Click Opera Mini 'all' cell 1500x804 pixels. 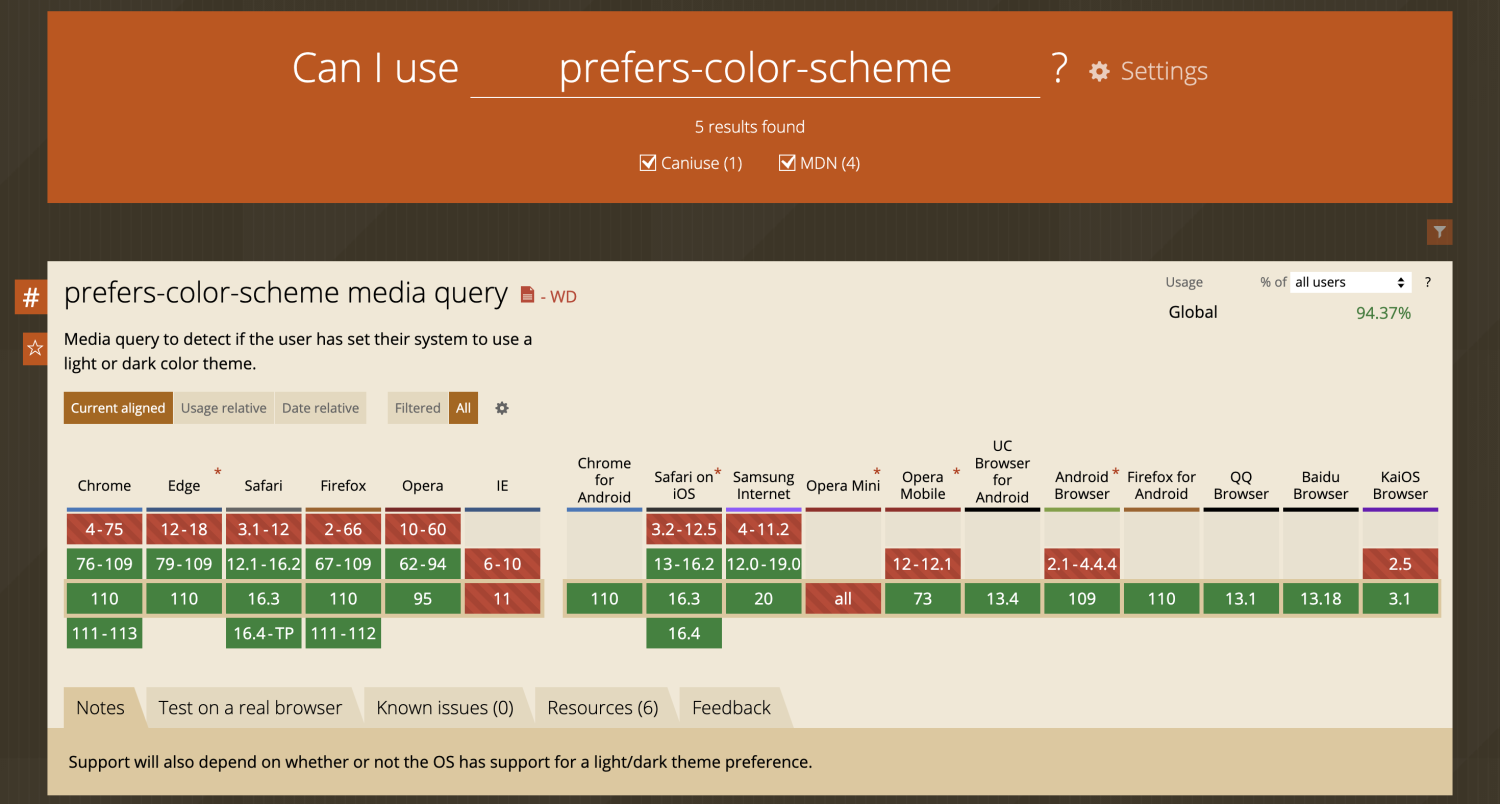pyautogui.click(x=843, y=599)
